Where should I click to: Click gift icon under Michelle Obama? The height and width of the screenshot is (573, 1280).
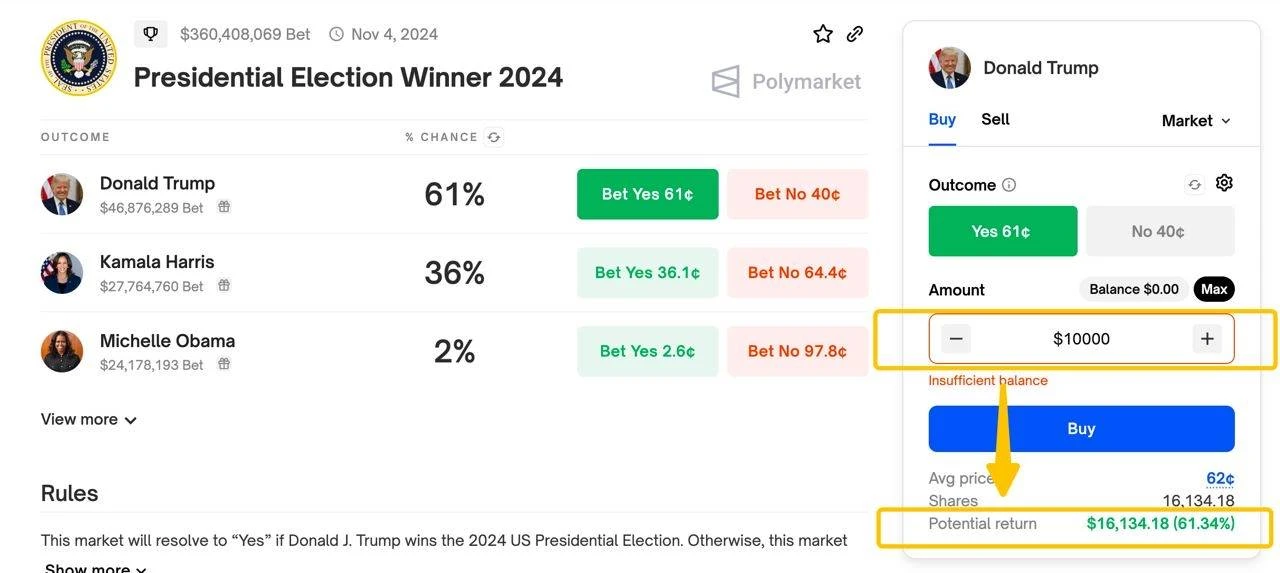(224, 364)
